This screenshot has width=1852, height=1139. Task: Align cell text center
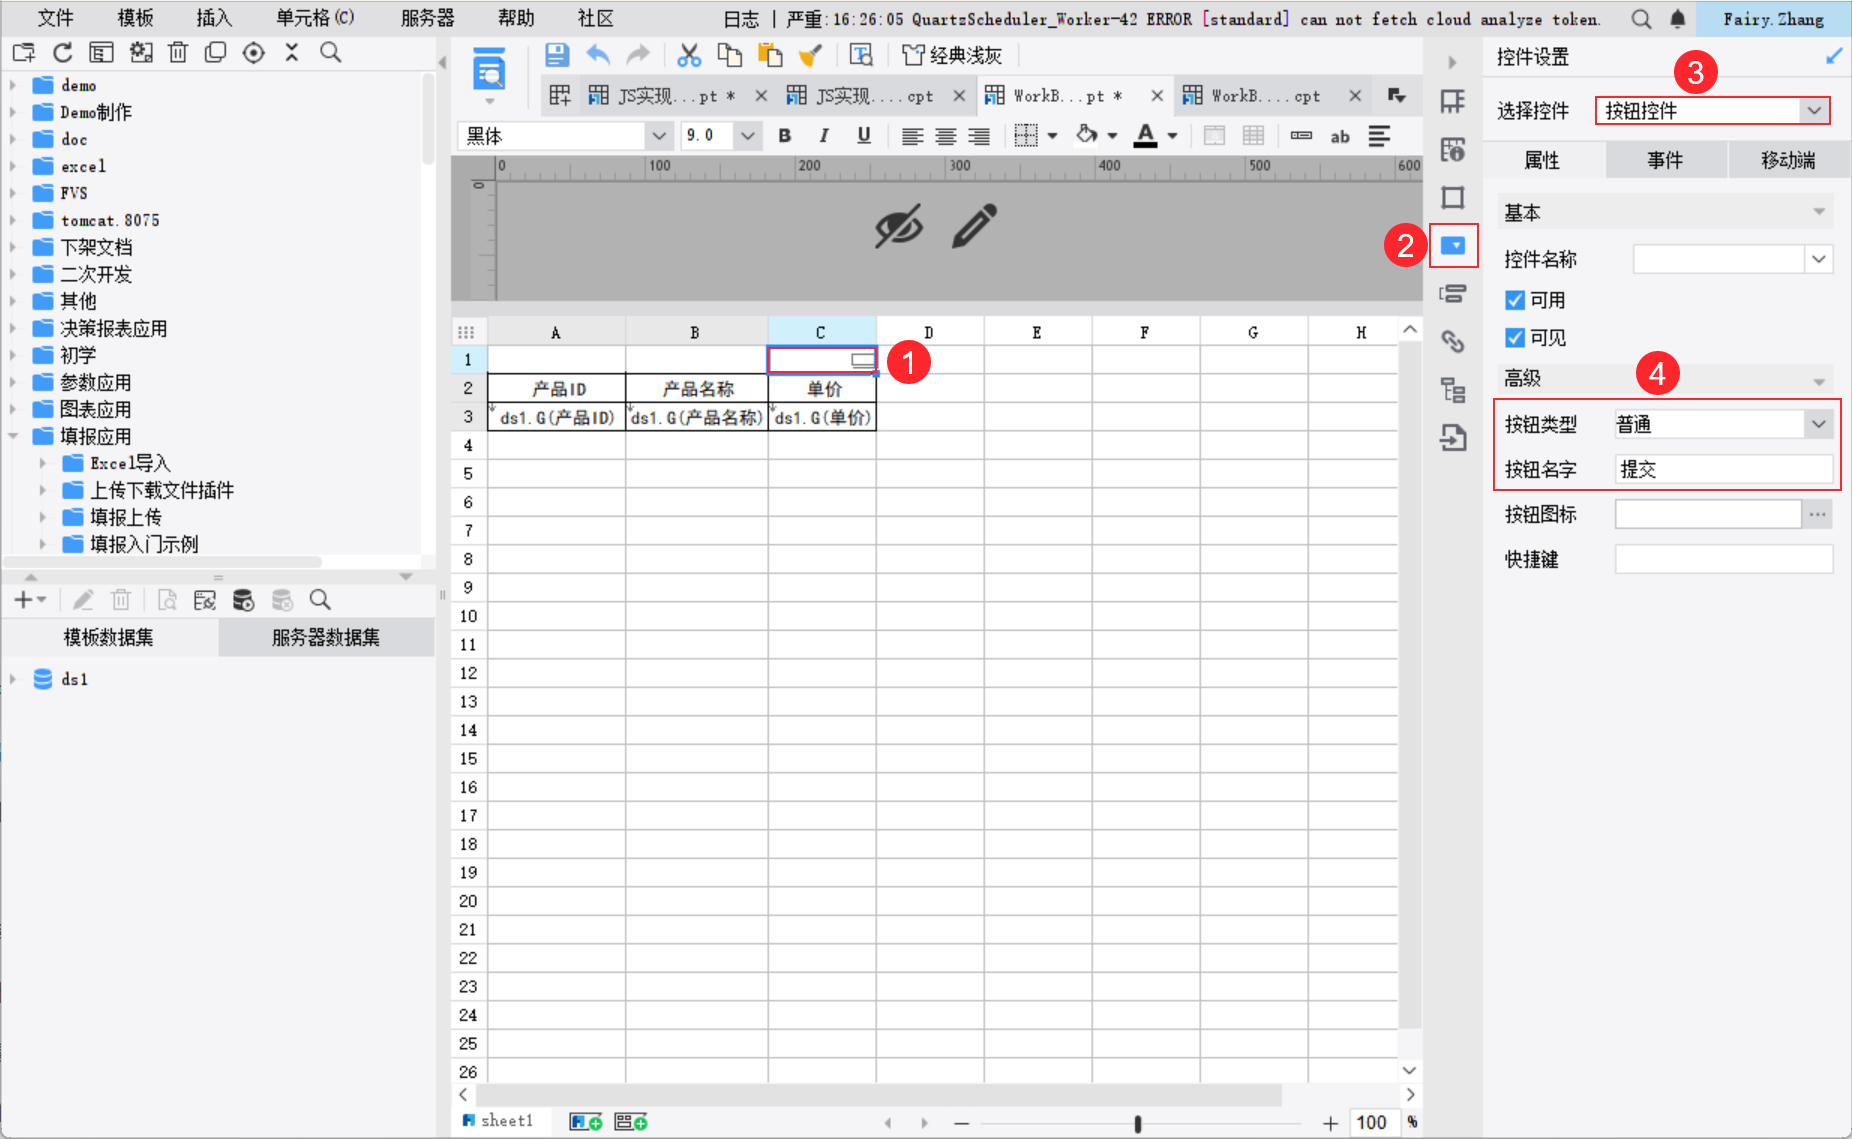click(946, 136)
